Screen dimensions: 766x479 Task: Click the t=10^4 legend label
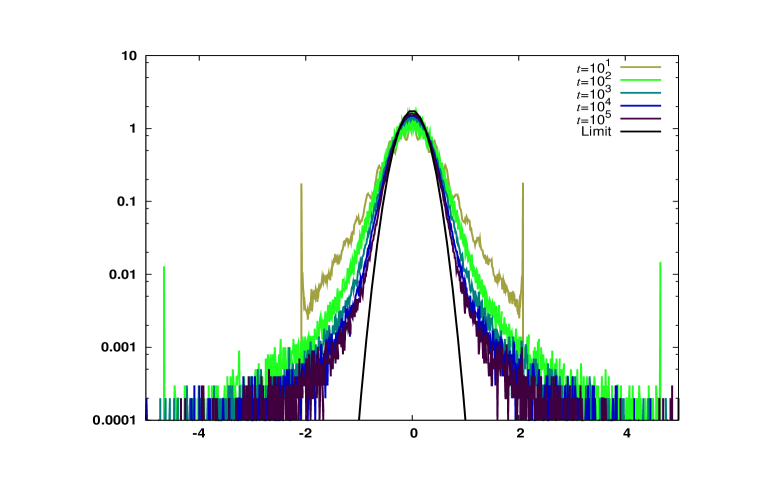pos(594,105)
